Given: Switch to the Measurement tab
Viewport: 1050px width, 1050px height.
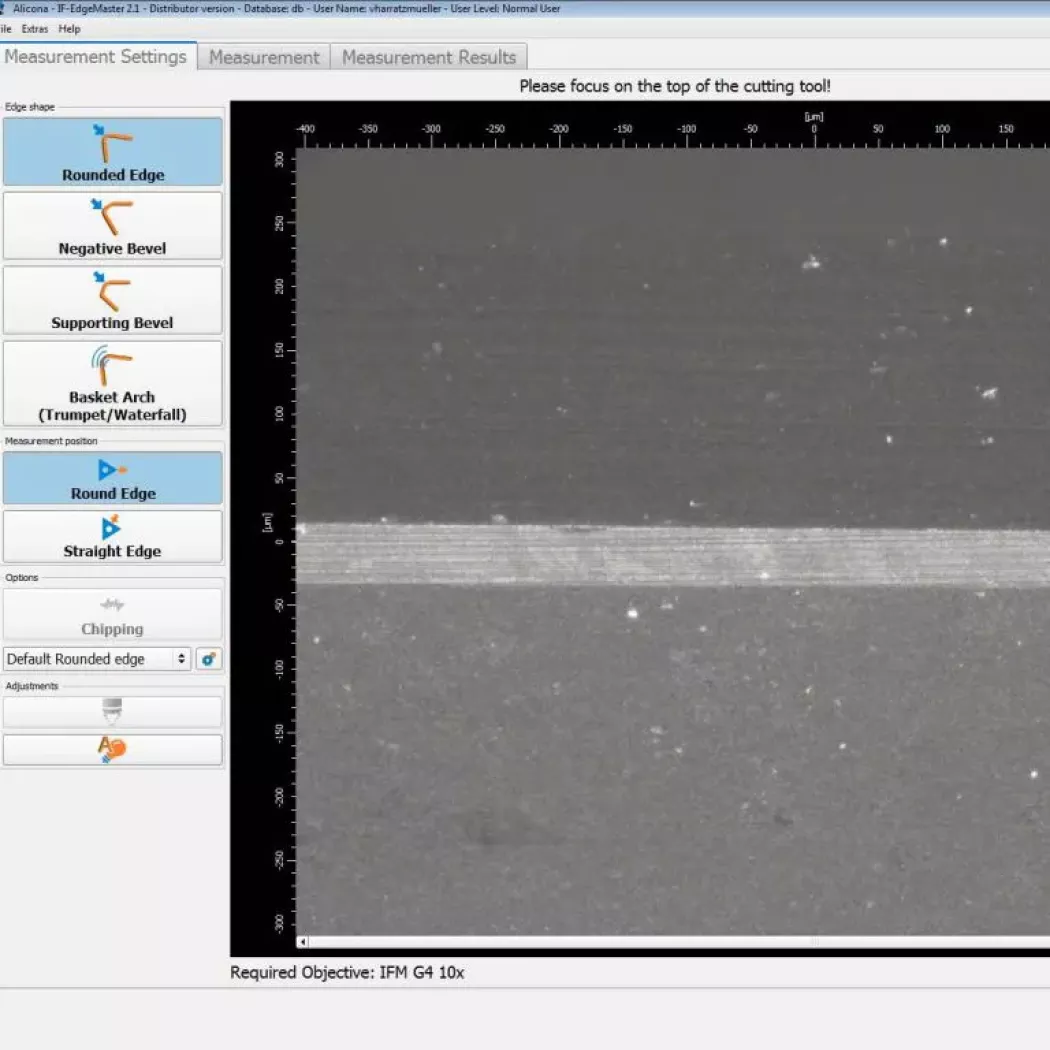Looking at the screenshot, I should [x=264, y=57].
